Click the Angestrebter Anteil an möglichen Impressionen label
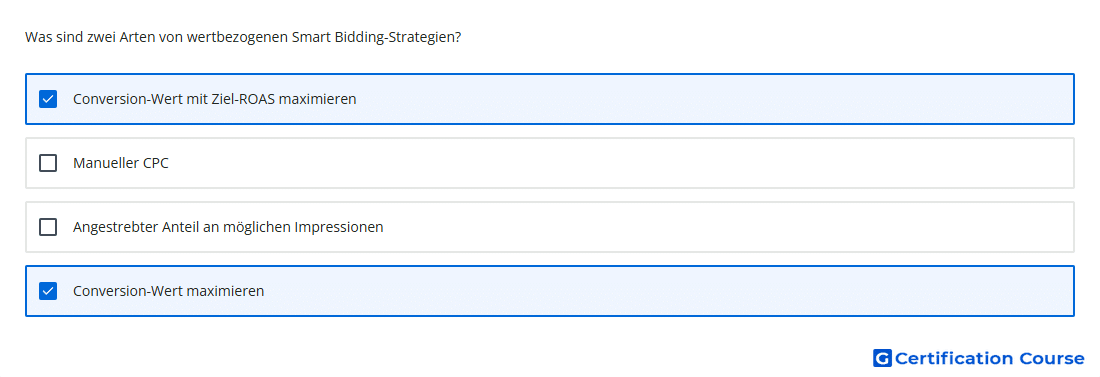Image resolution: width=1100 pixels, height=377 pixels. (228, 227)
